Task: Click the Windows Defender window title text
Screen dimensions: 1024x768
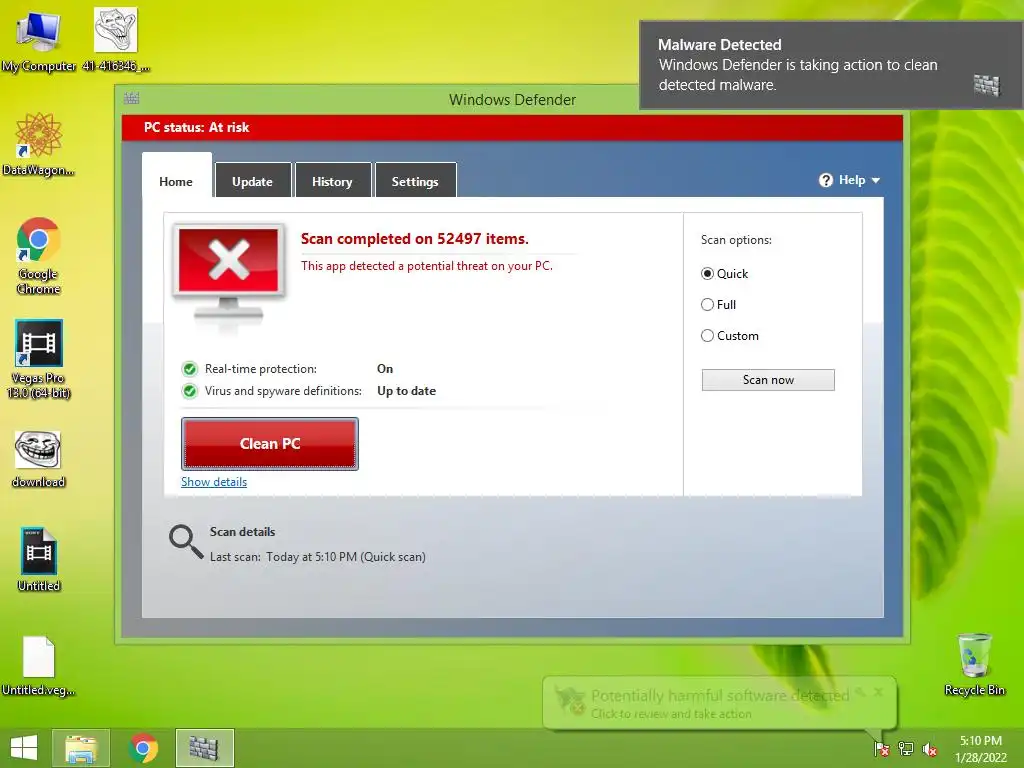Action: pyautogui.click(x=512, y=100)
